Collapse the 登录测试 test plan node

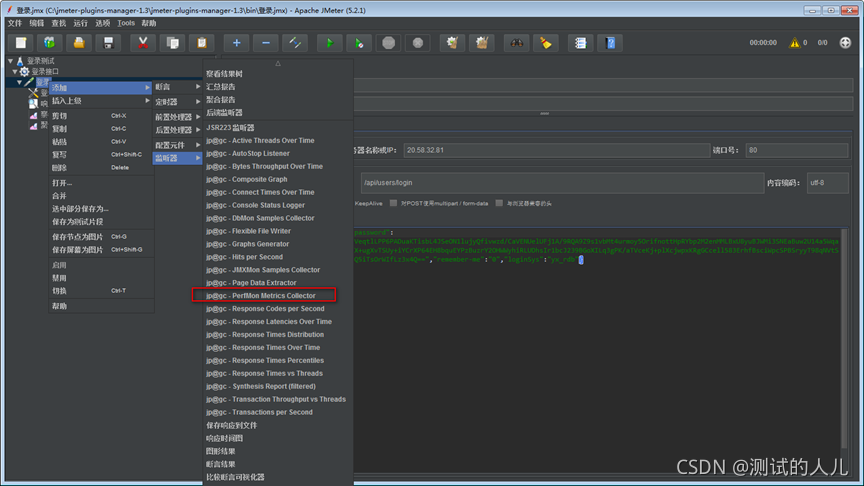[x=10, y=61]
